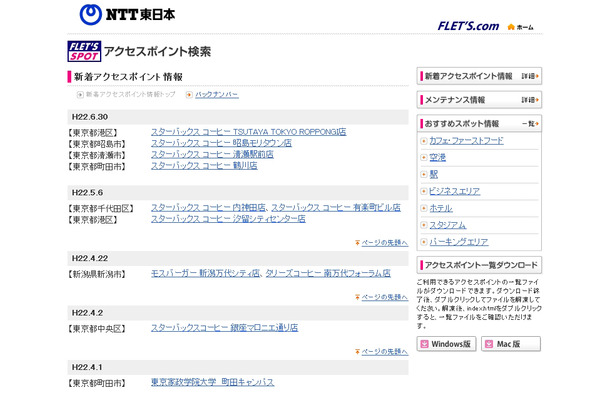Image resolution: width=610 pixels, height=400 pixels.
Task: Open 詳細 arrow for 新着アクセスポイント情報 sidebar
Action: pos(530,76)
